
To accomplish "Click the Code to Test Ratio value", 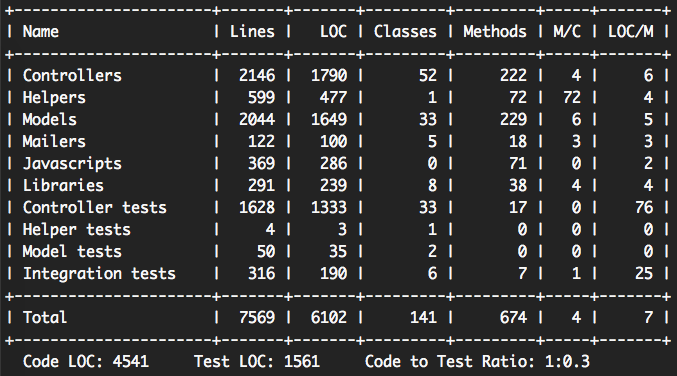I will (567, 361).
